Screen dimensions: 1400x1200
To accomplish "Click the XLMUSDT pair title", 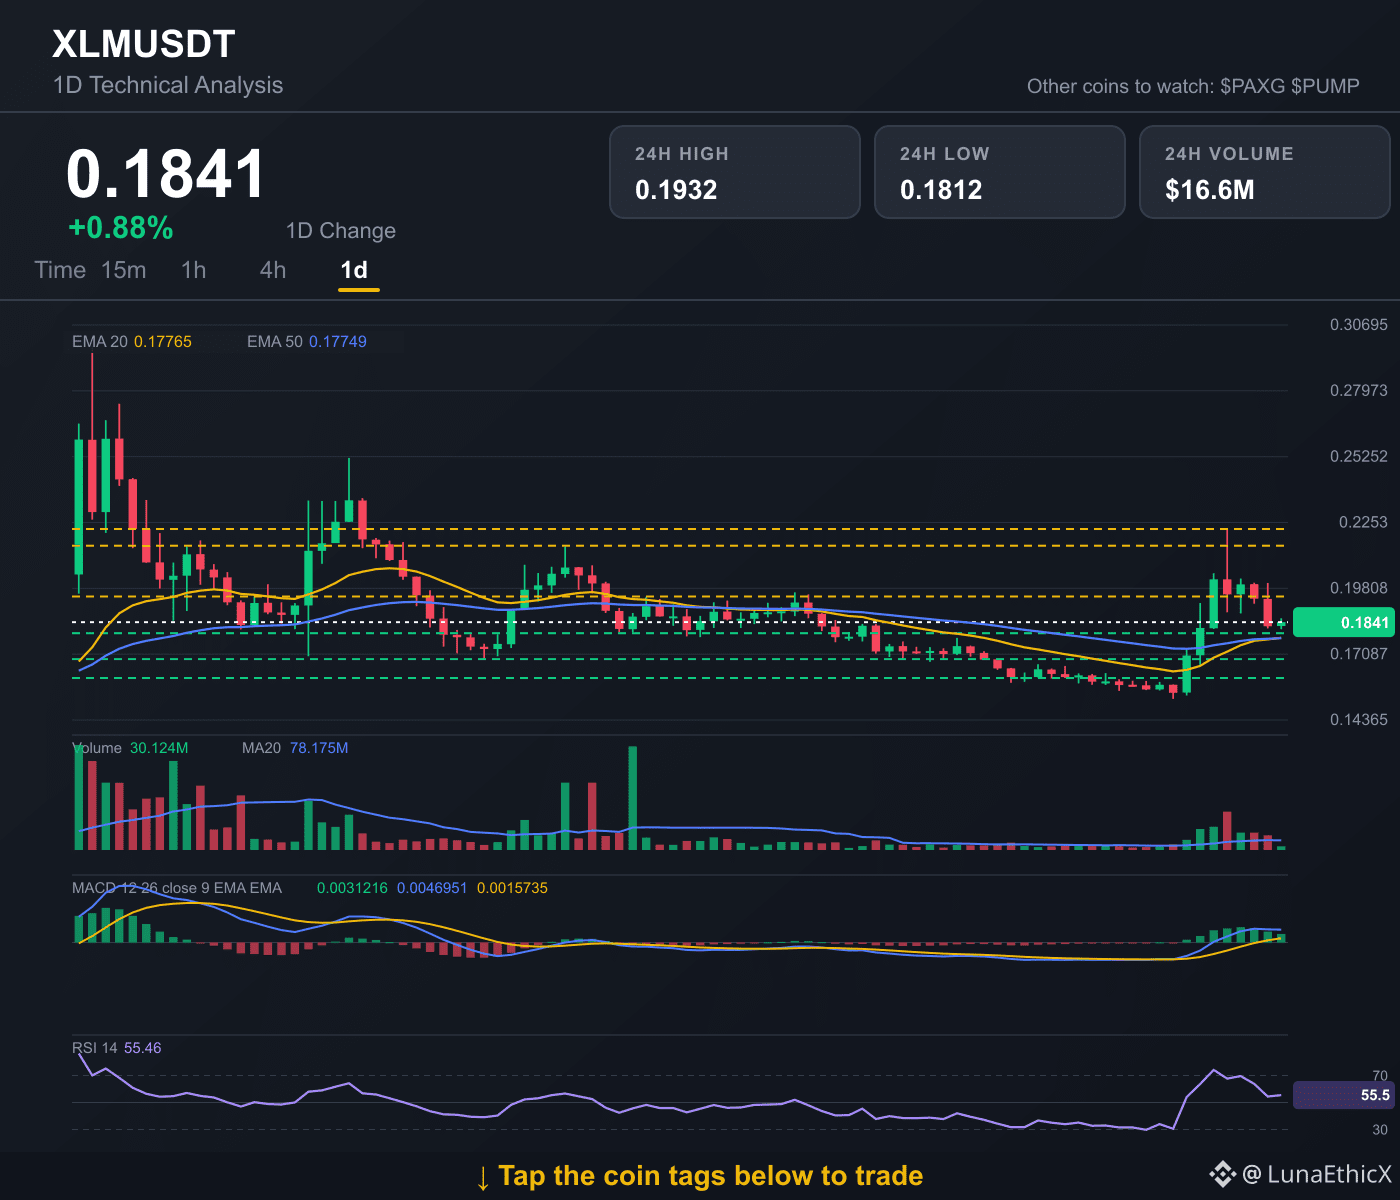I will [x=144, y=44].
